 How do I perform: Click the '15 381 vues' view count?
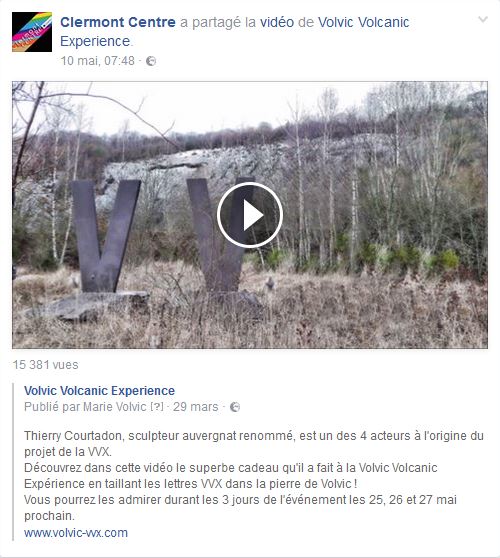point(46,365)
